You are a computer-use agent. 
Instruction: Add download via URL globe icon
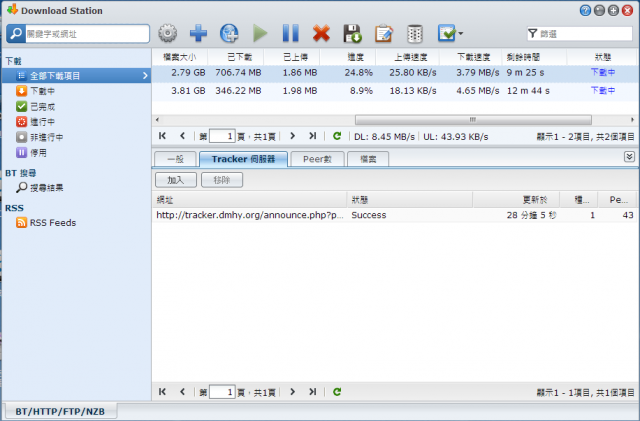tap(229, 33)
